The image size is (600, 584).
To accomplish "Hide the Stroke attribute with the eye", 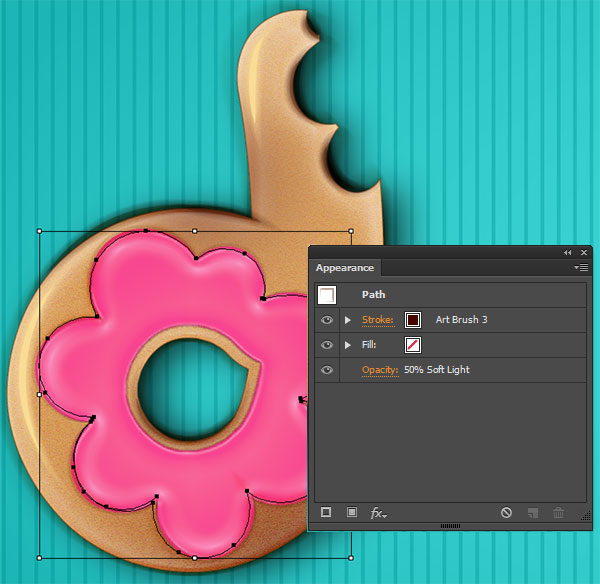I will coord(327,320).
